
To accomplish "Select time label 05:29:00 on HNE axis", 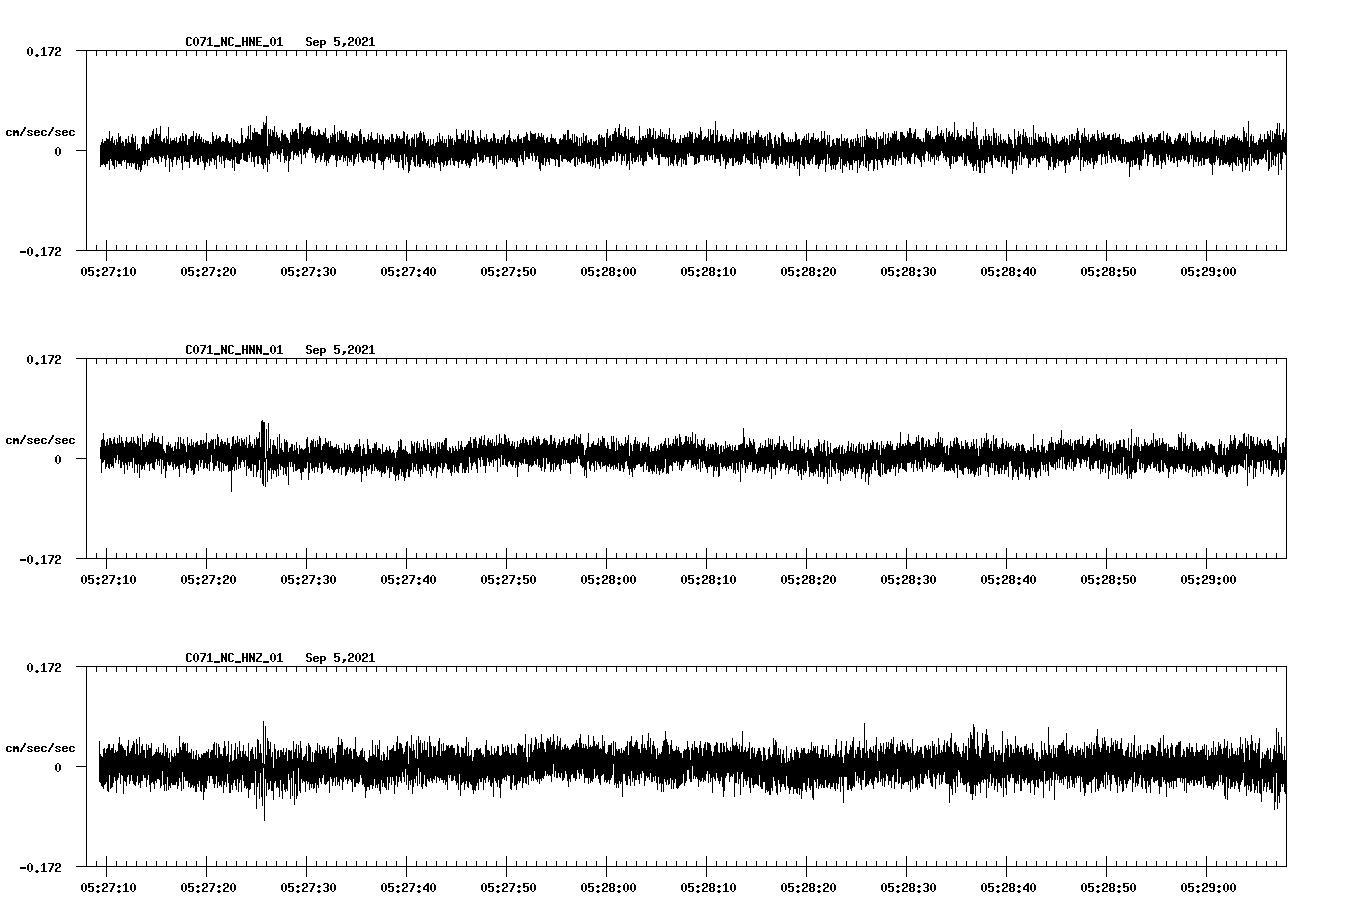I will point(1209,272).
